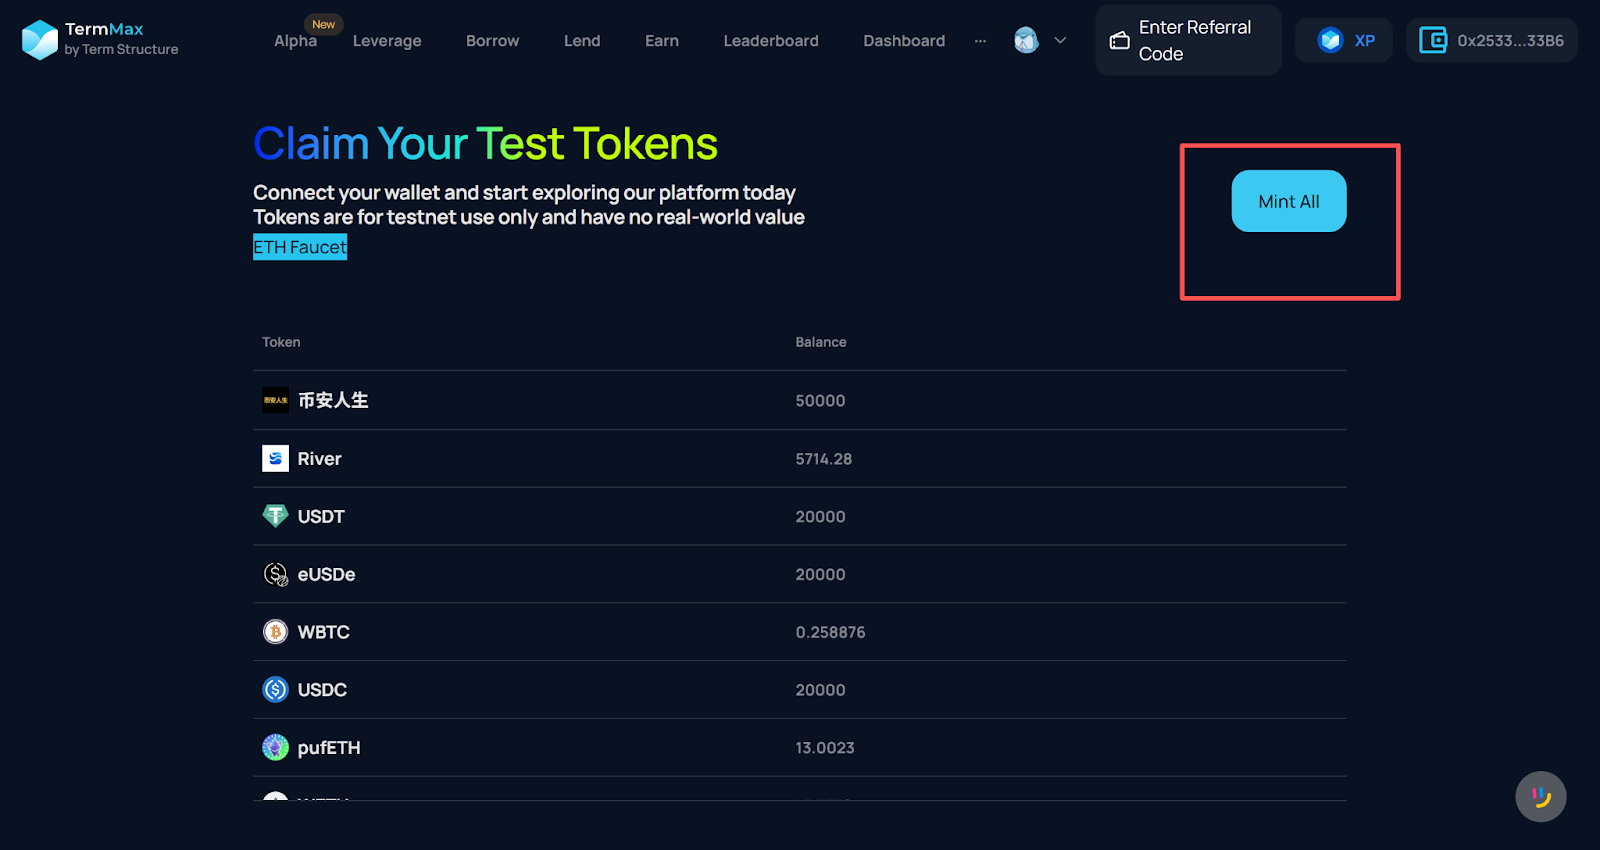Click the USDC token icon
This screenshot has width=1600, height=850.
tap(275, 690)
